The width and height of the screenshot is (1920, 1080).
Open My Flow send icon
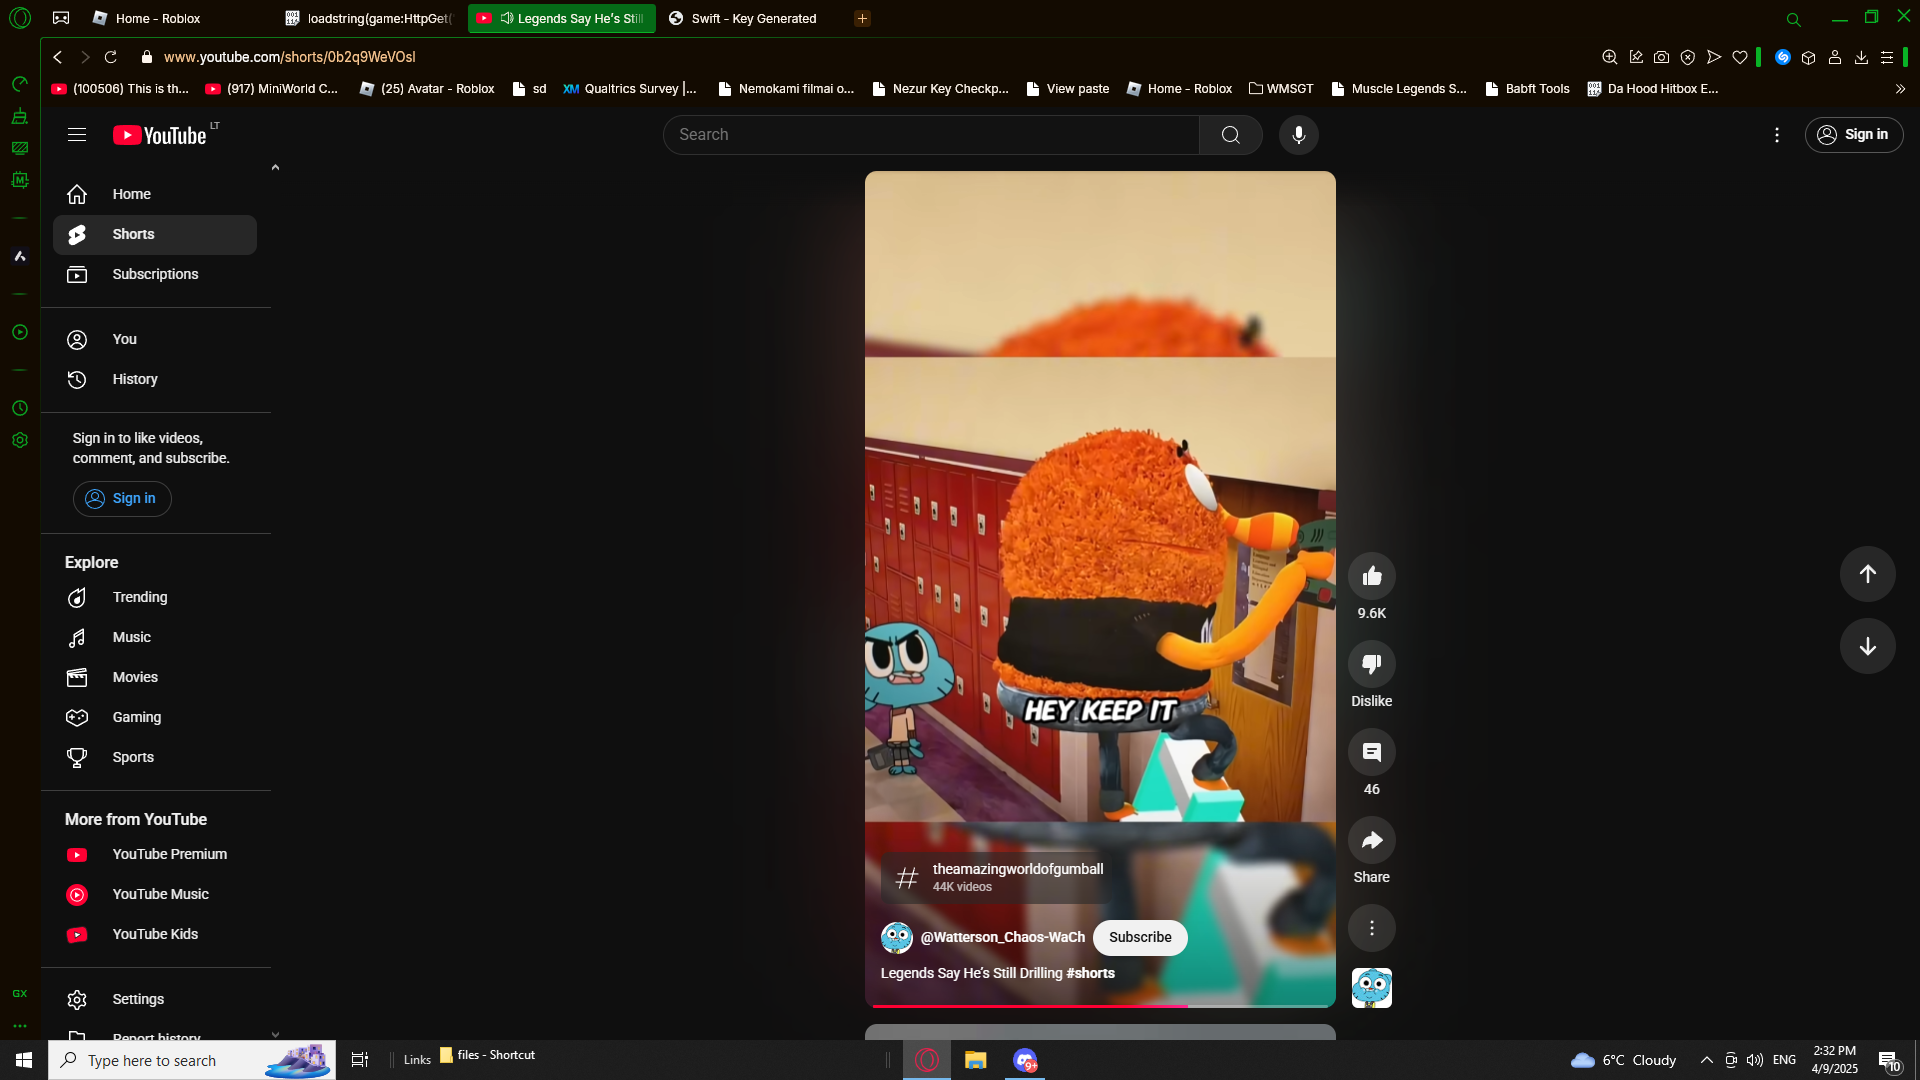[x=1713, y=57]
